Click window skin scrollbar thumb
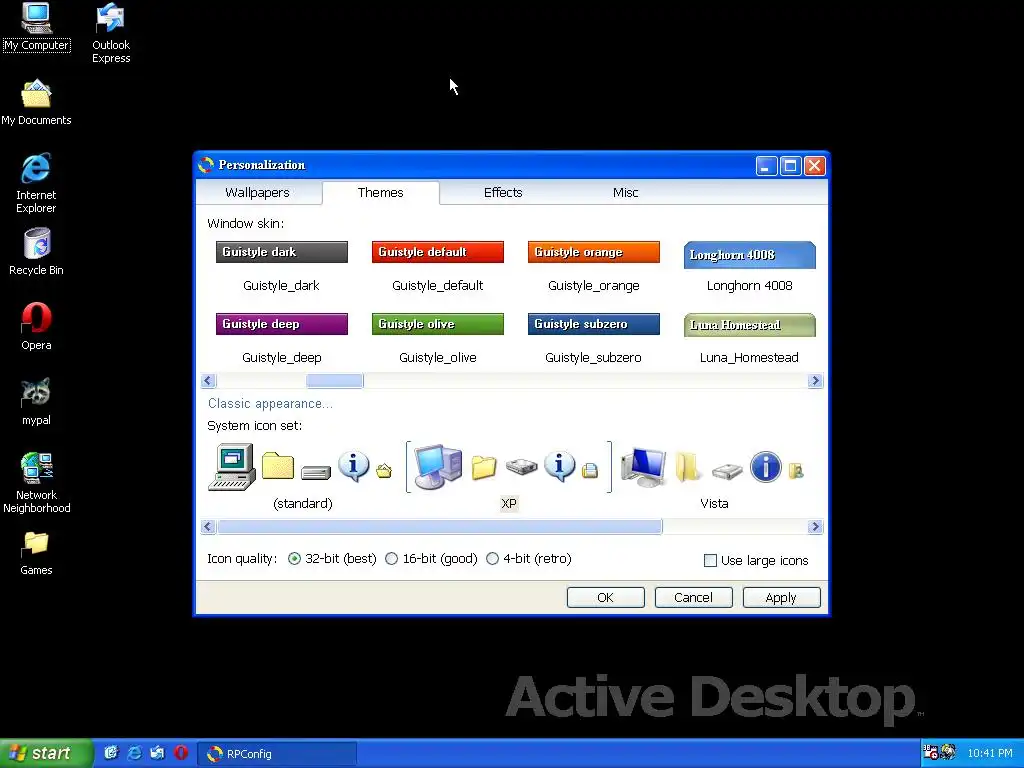 click(335, 381)
